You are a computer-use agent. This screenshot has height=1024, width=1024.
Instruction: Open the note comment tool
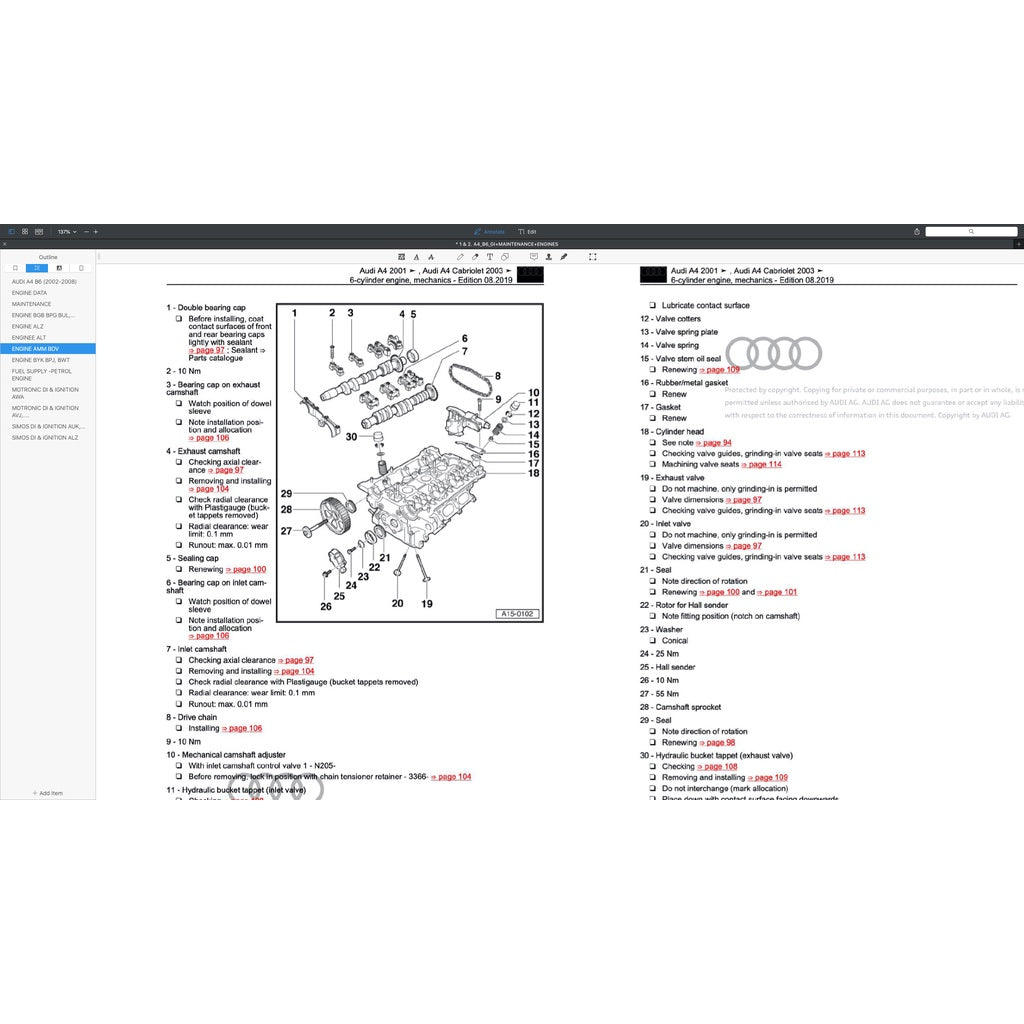[534, 257]
